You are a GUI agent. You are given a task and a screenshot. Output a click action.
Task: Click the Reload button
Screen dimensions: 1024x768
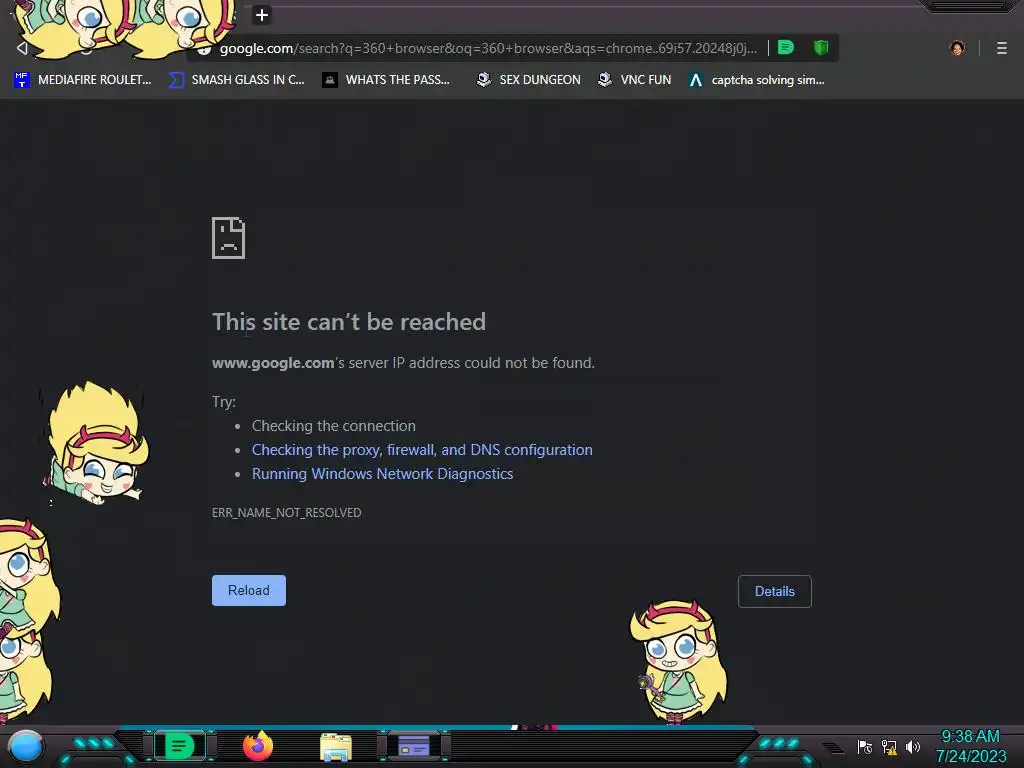pyautogui.click(x=249, y=590)
